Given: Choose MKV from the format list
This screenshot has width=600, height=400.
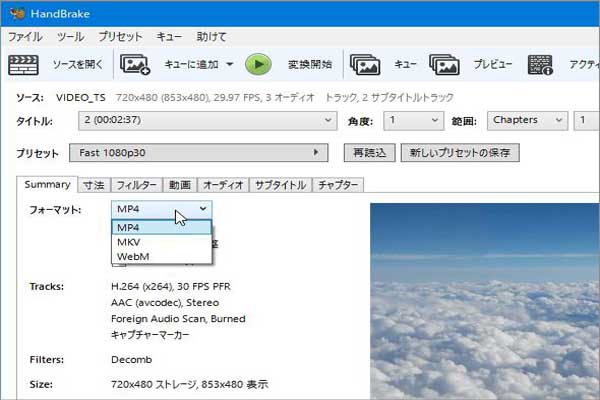Looking at the screenshot, I should pos(128,242).
